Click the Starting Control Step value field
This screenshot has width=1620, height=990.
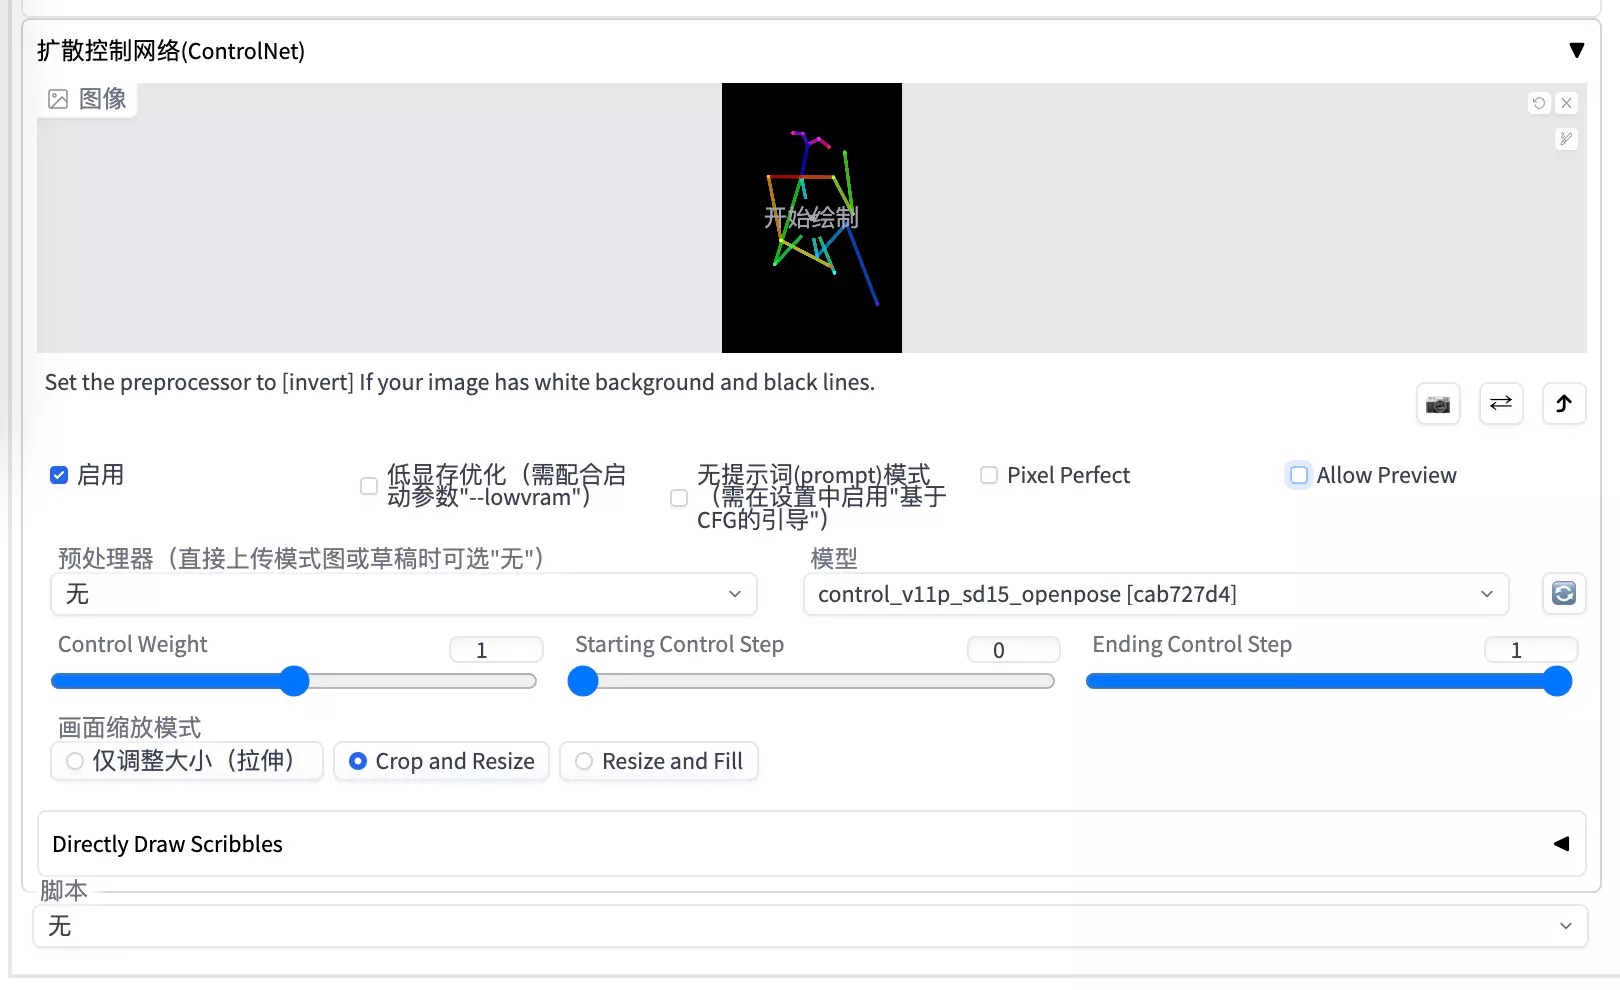[x=1013, y=649]
